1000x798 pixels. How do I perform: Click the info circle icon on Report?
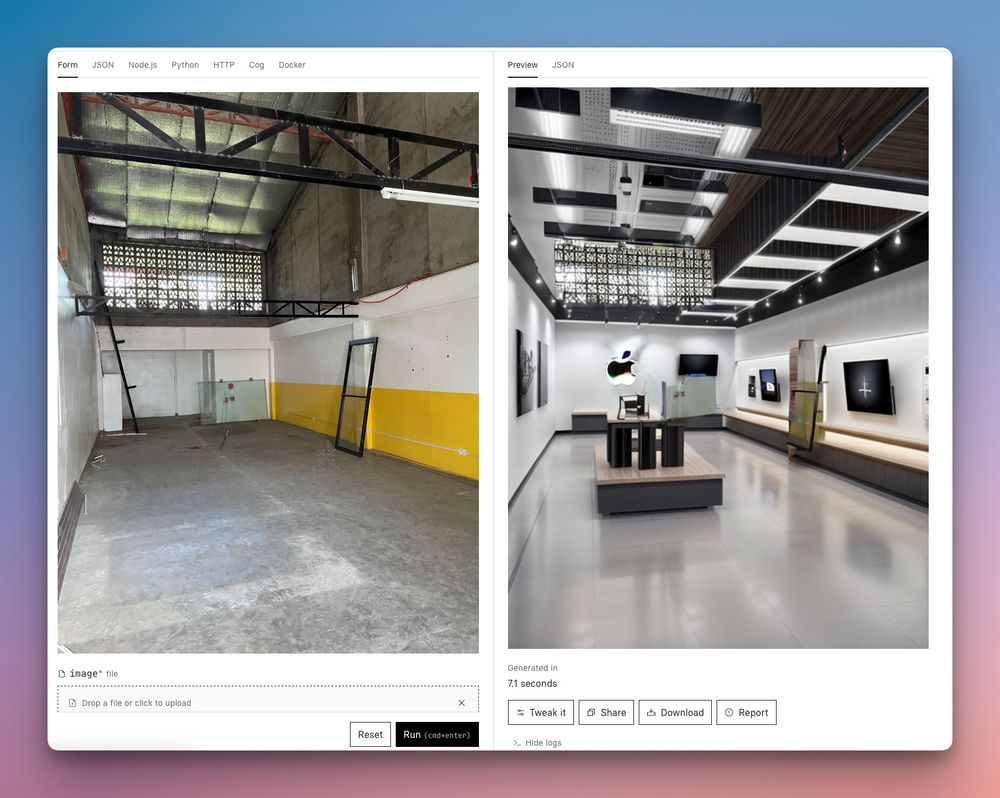click(x=729, y=713)
